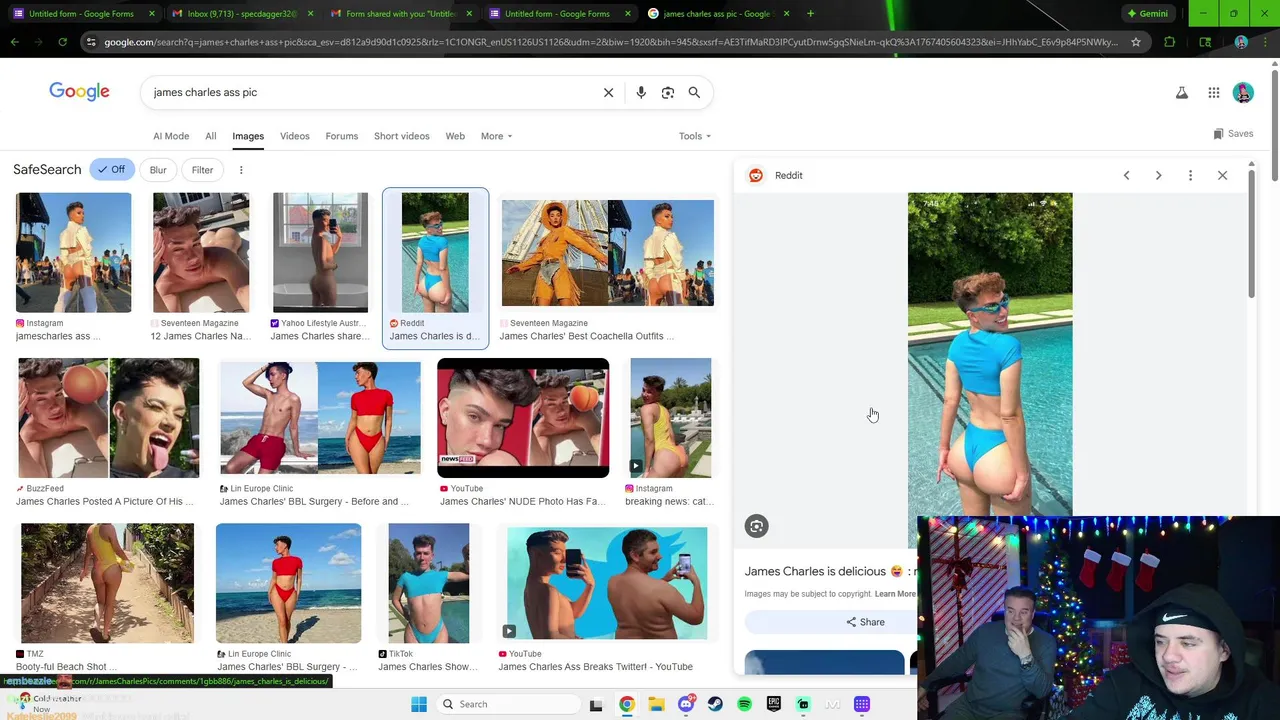Click the Windows taskbar search box
This screenshot has height=720, width=1280.
point(510,704)
